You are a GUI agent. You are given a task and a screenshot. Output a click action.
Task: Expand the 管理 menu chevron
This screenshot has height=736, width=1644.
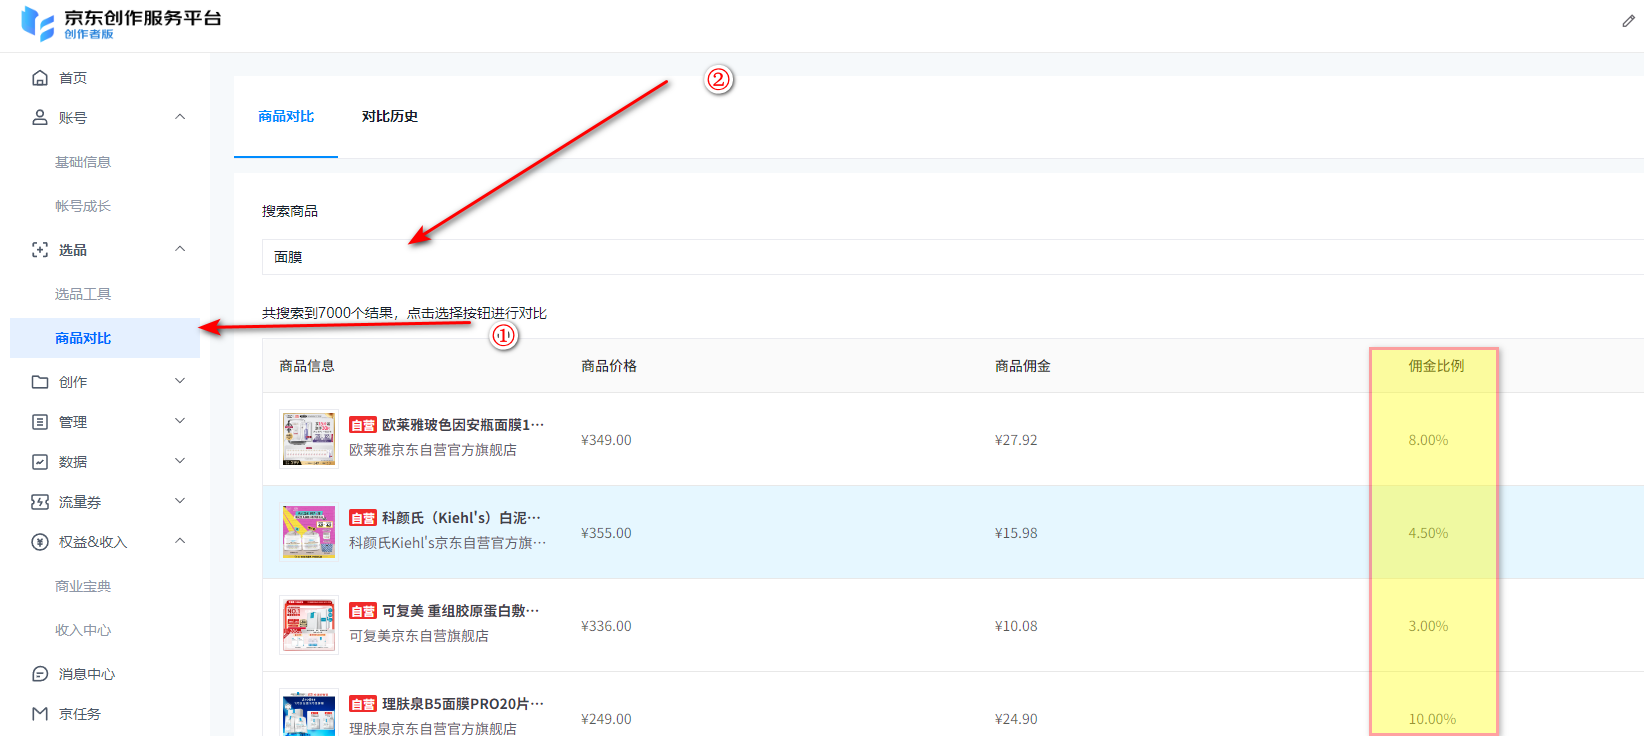[180, 421]
